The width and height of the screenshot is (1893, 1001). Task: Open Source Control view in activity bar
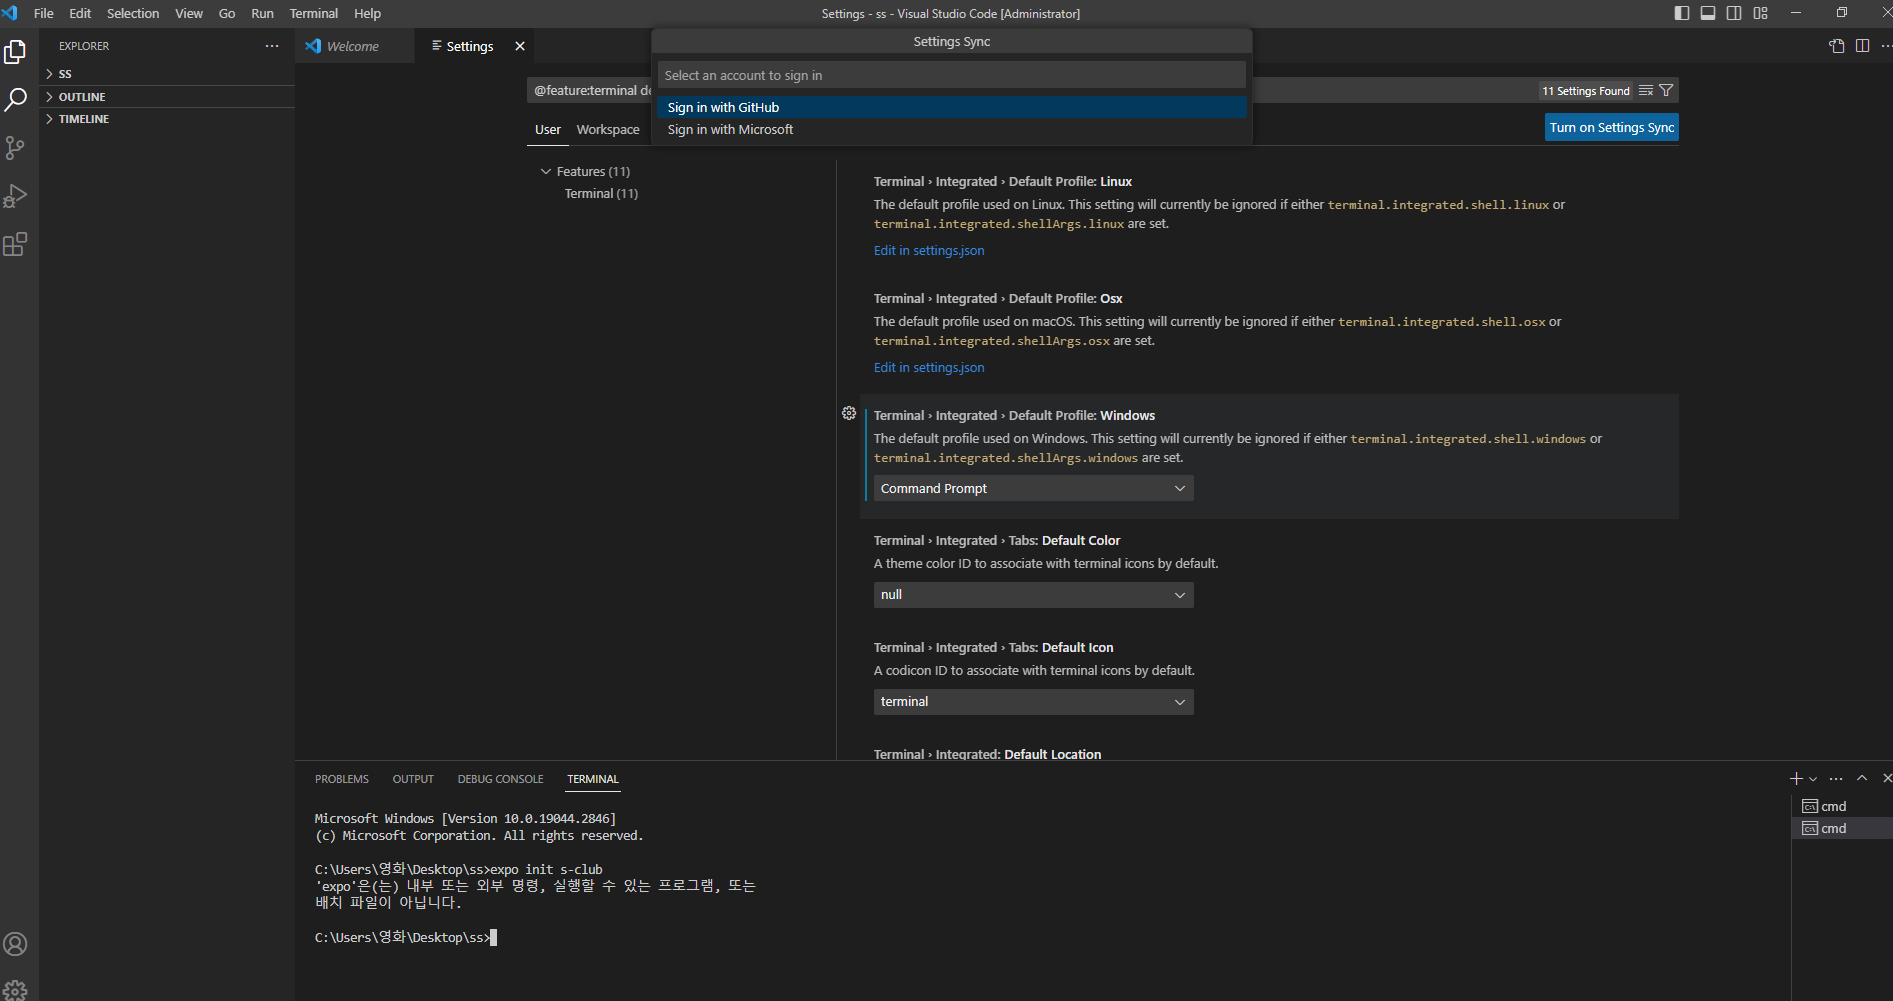pos(15,148)
